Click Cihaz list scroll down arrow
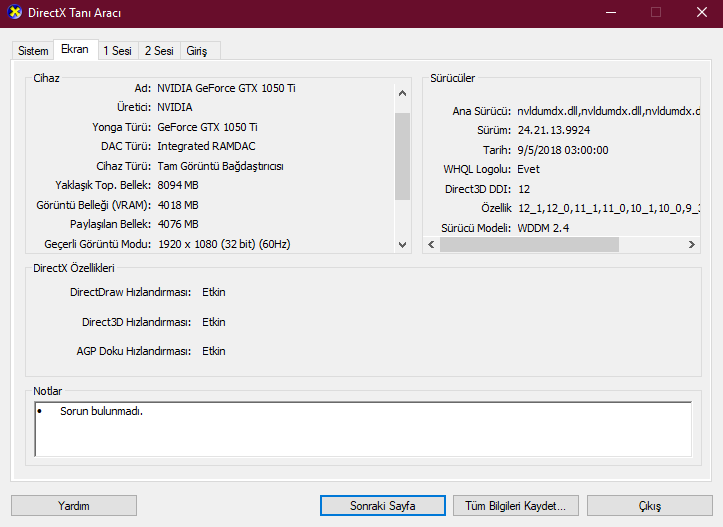This screenshot has height=527, width=723. (403, 245)
